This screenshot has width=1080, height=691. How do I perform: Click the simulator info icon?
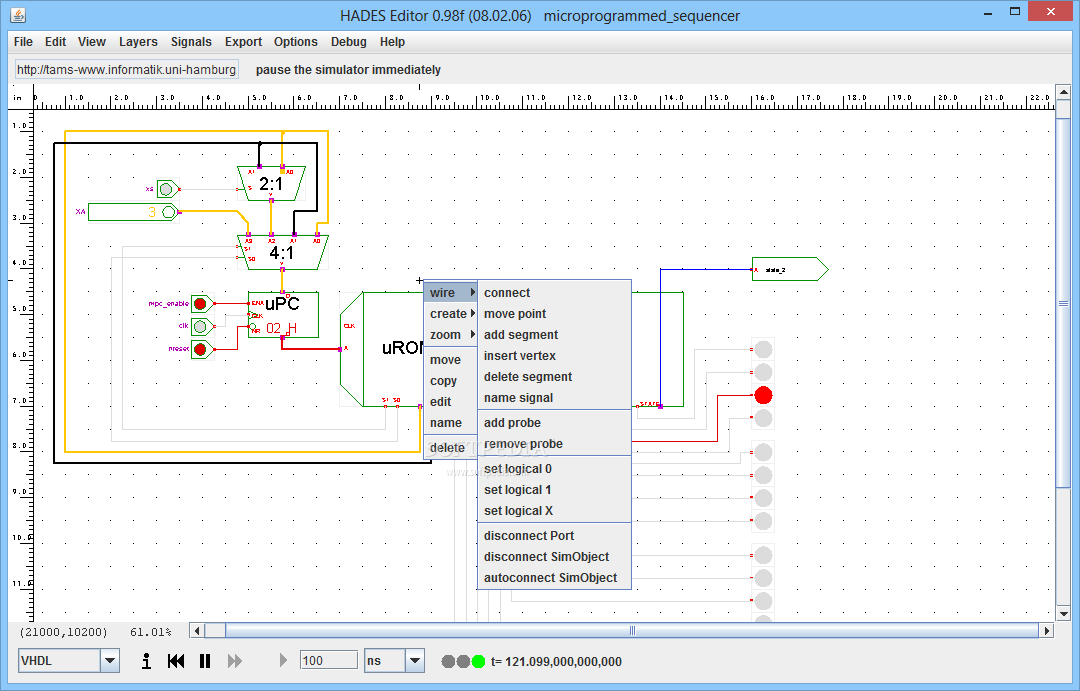(x=146, y=661)
